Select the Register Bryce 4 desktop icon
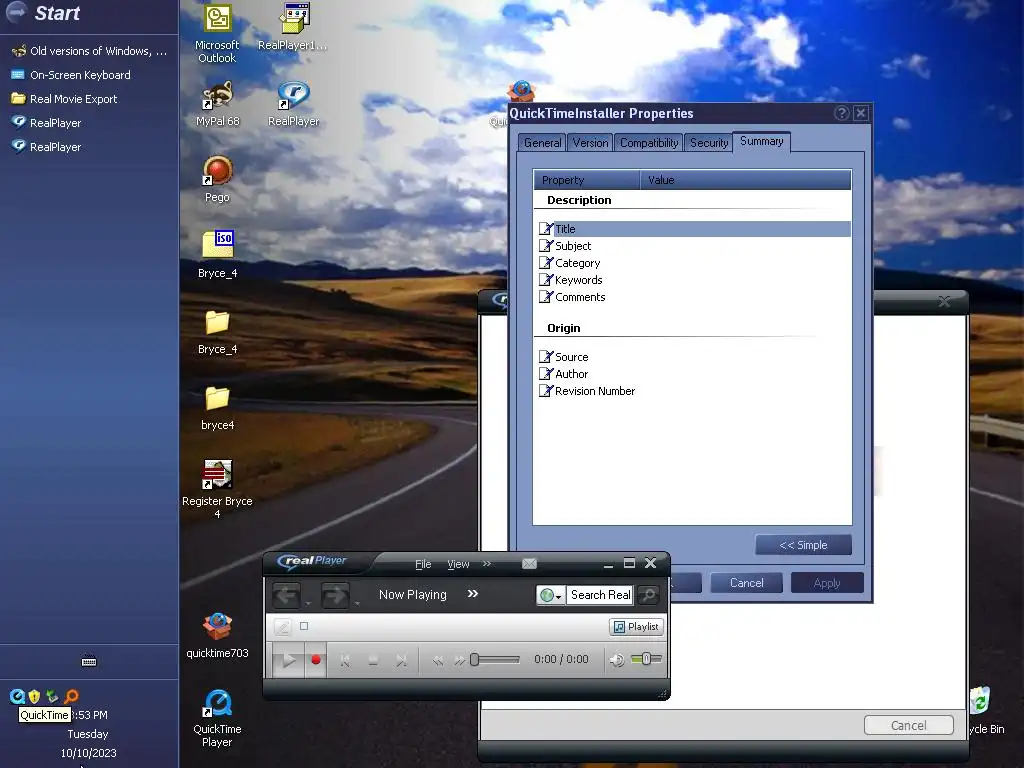 coord(217,490)
